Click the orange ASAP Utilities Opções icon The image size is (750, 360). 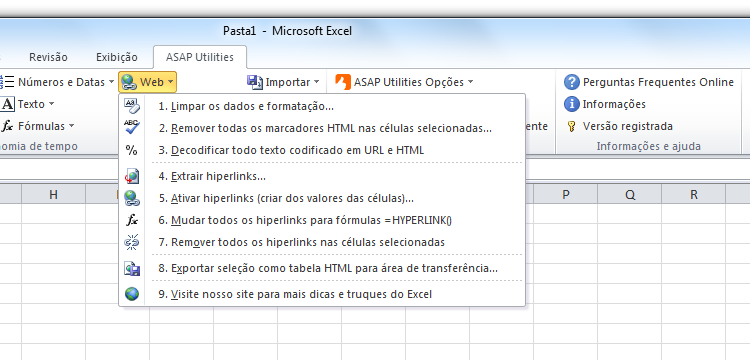click(342, 82)
